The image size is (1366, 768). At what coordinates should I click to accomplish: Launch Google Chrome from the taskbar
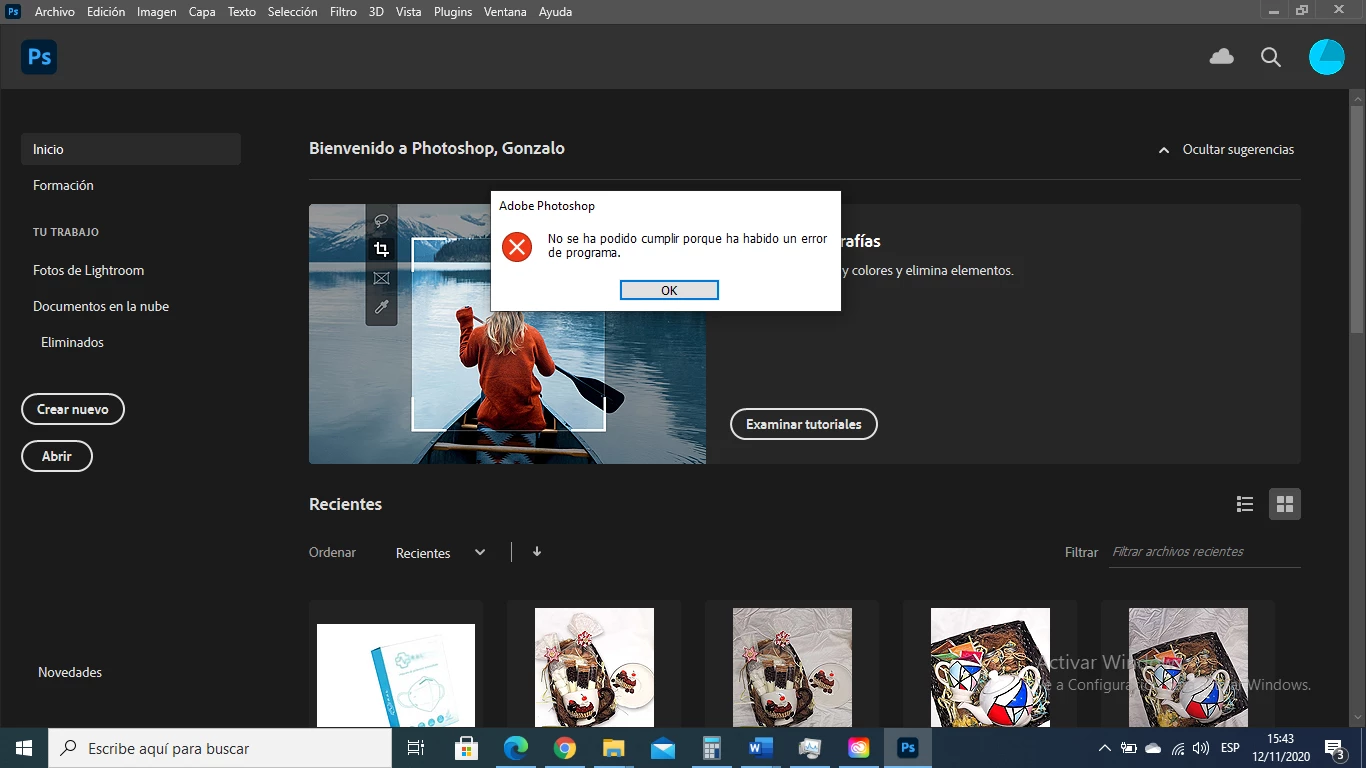[564, 748]
